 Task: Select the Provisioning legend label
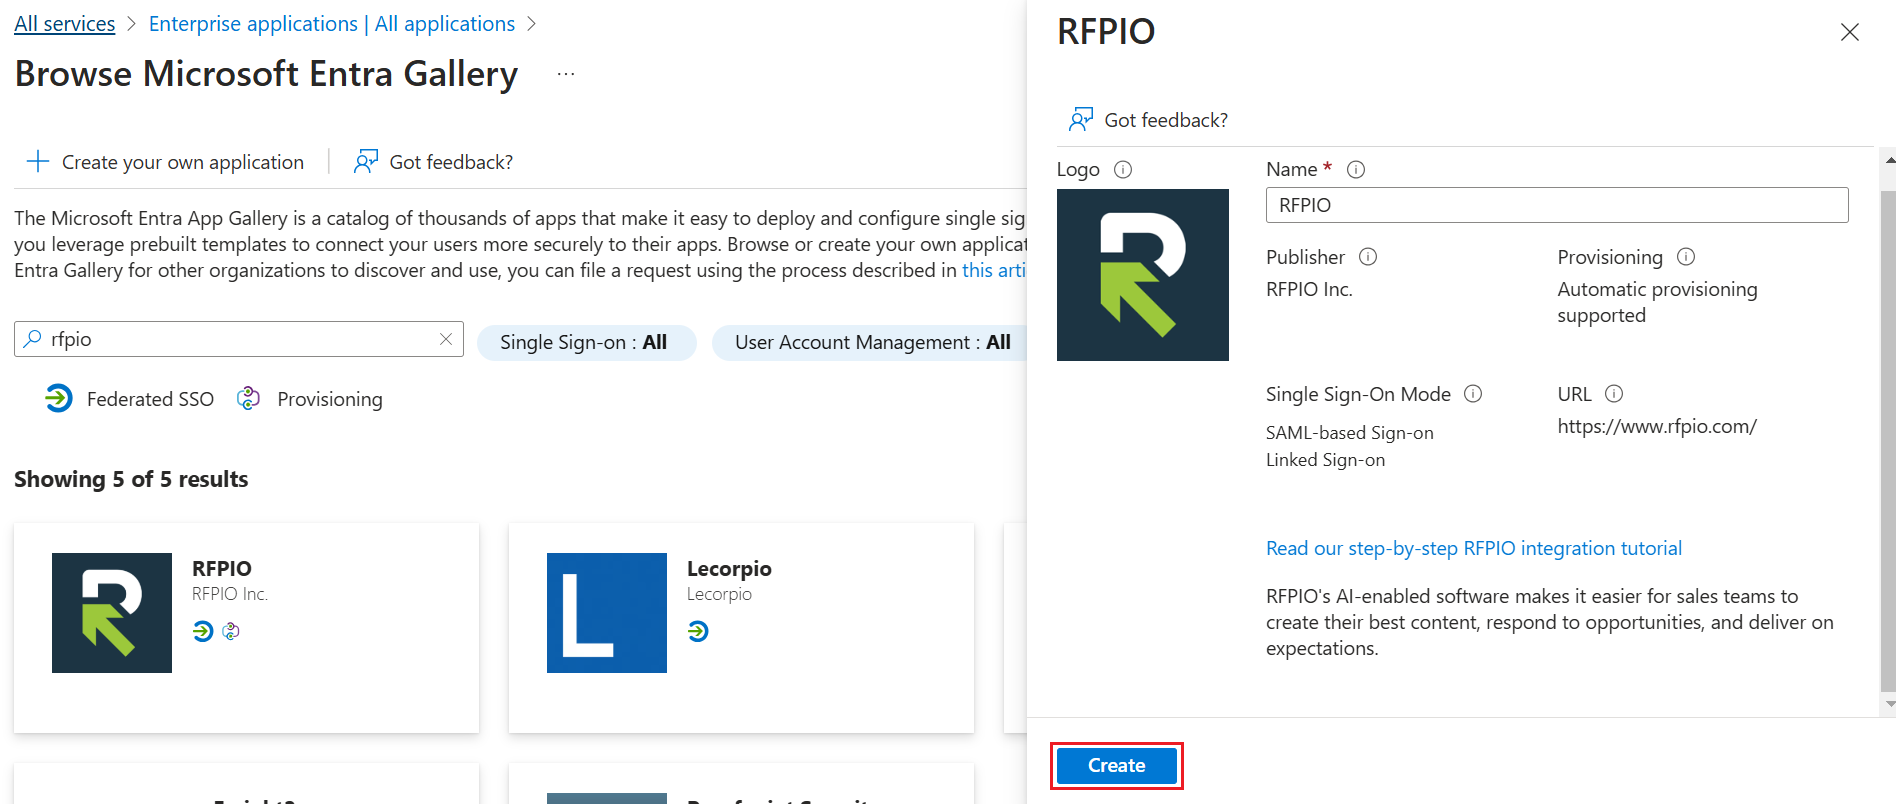(x=330, y=399)
